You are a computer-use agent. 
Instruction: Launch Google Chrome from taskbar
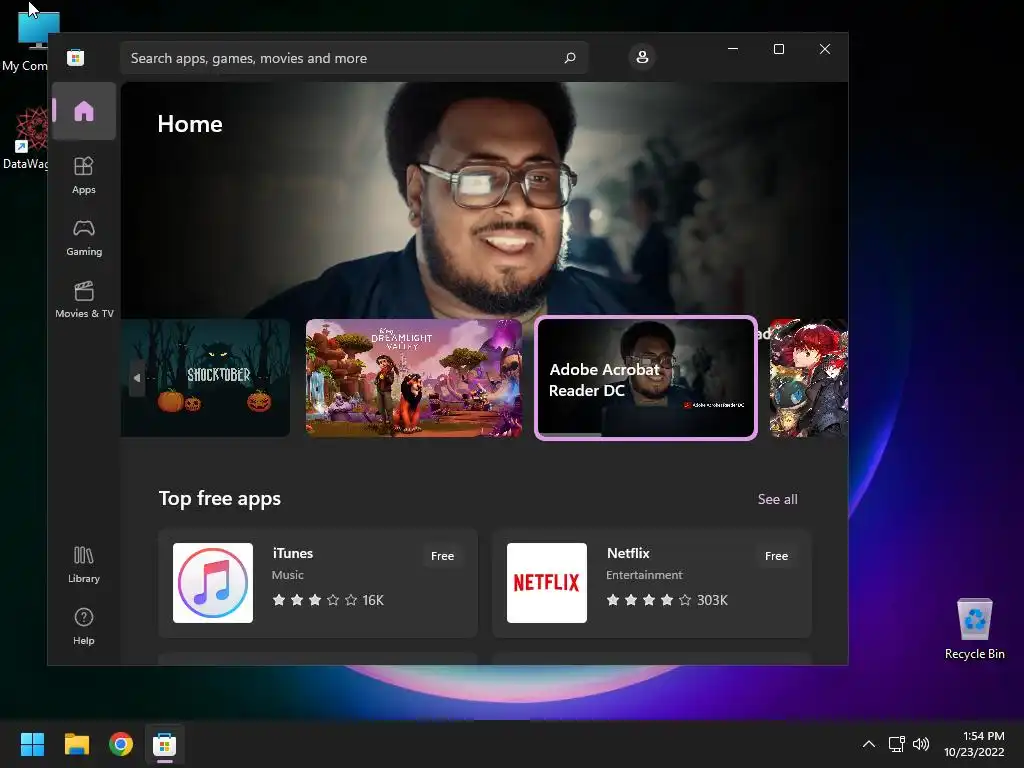click(121, 744)
